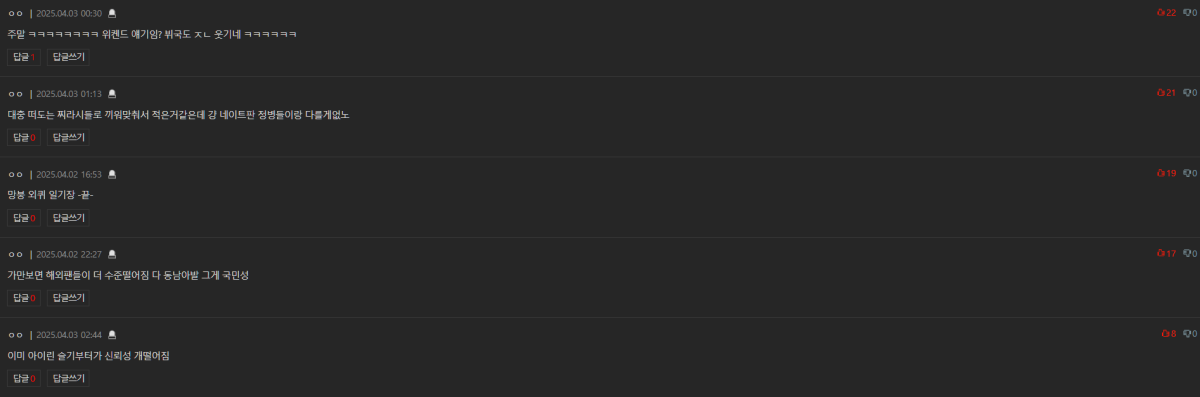Report the 22:27 comment via siren icon

112,254
